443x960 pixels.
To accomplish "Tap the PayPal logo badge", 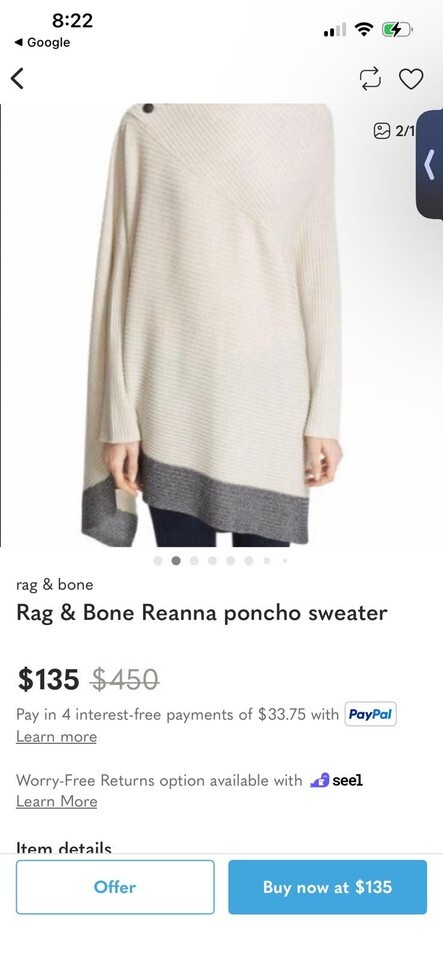I will point(370,714).
